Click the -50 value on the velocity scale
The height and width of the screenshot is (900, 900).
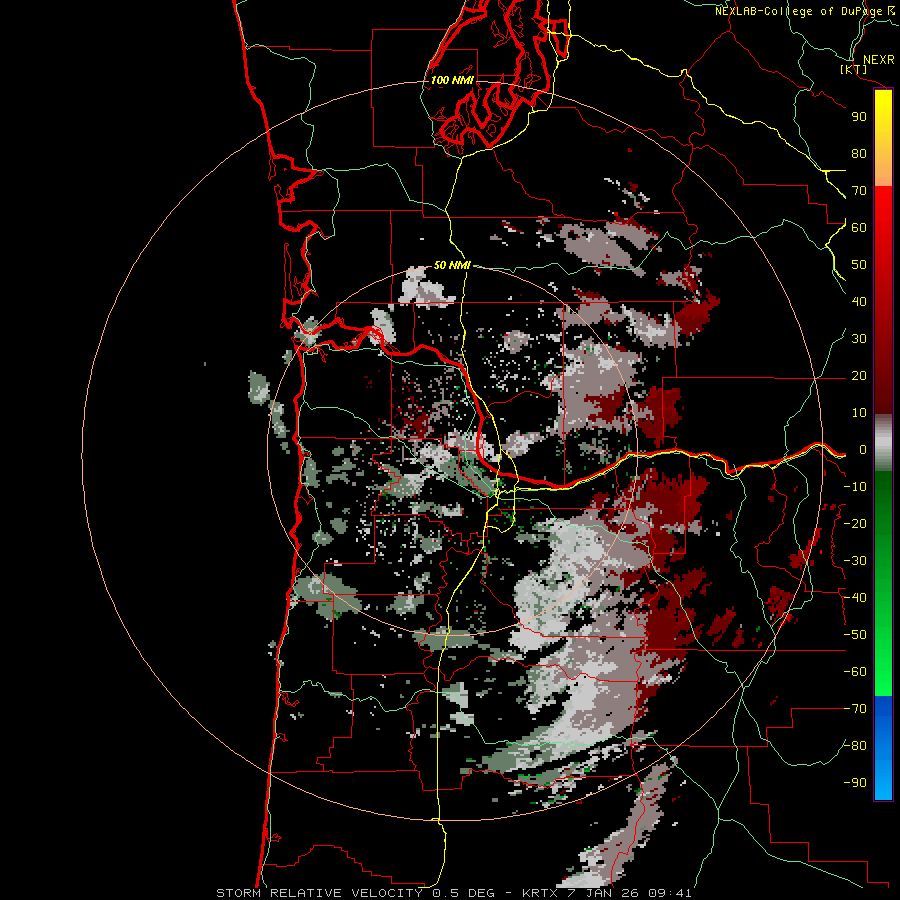point(855,635)
